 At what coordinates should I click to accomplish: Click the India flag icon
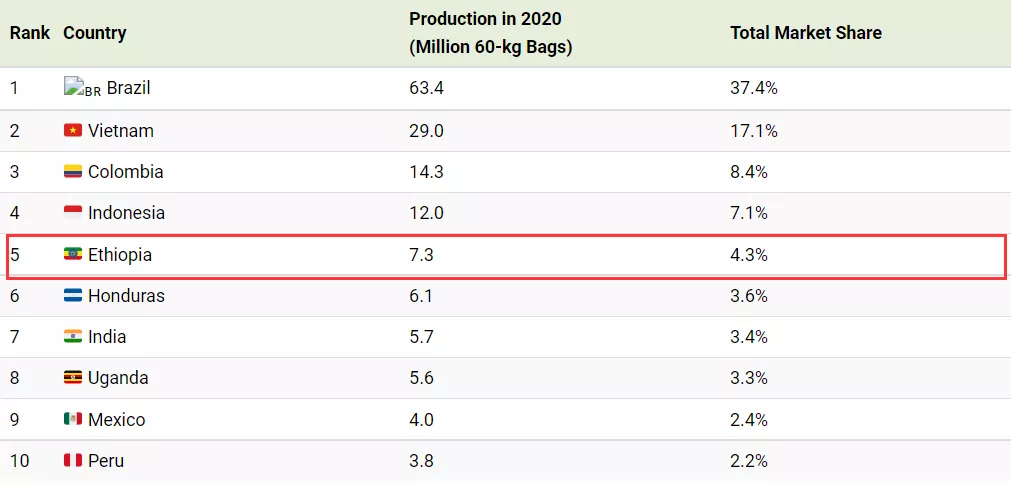click(73, 336)
